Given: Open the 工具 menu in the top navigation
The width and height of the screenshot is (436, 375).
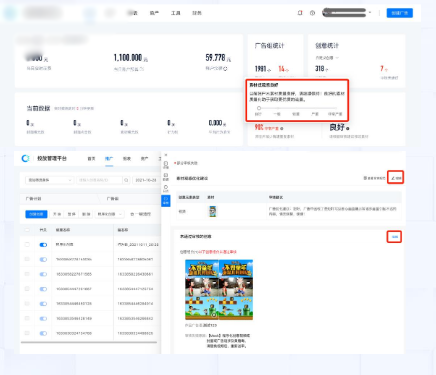Looking at the screenshot, I should (176, 13).
